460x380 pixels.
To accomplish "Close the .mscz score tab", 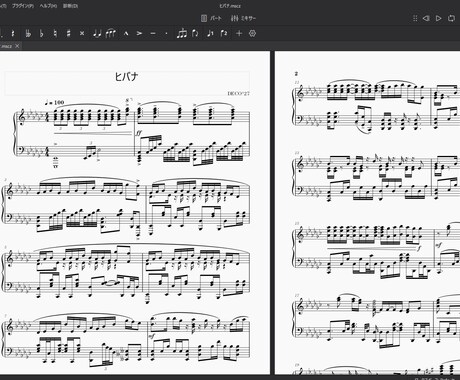I will pyautogui.click(x=17, y=46).
